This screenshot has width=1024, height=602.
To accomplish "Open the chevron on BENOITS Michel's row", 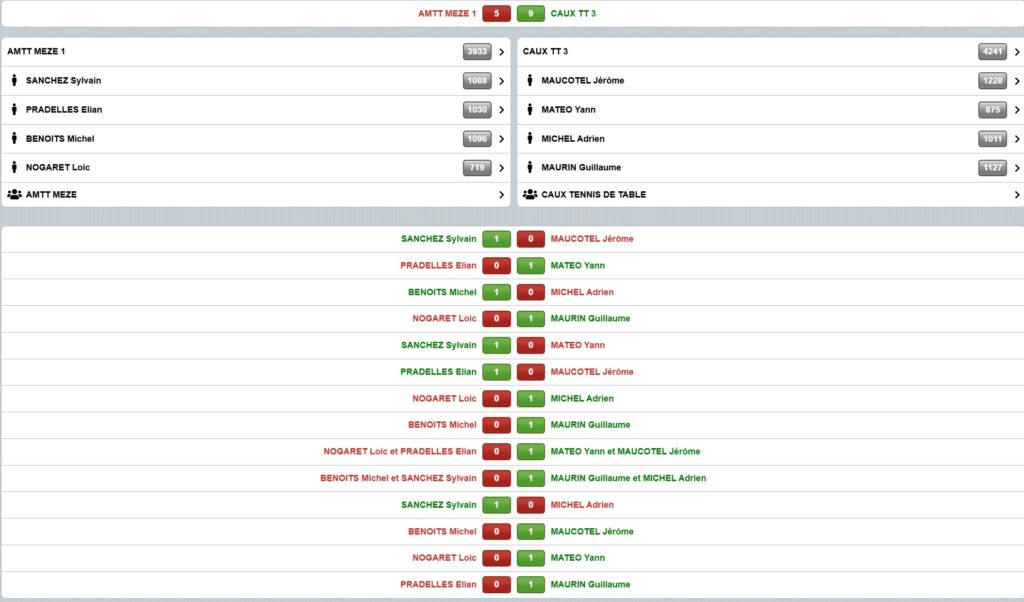I will click(501, 139).
